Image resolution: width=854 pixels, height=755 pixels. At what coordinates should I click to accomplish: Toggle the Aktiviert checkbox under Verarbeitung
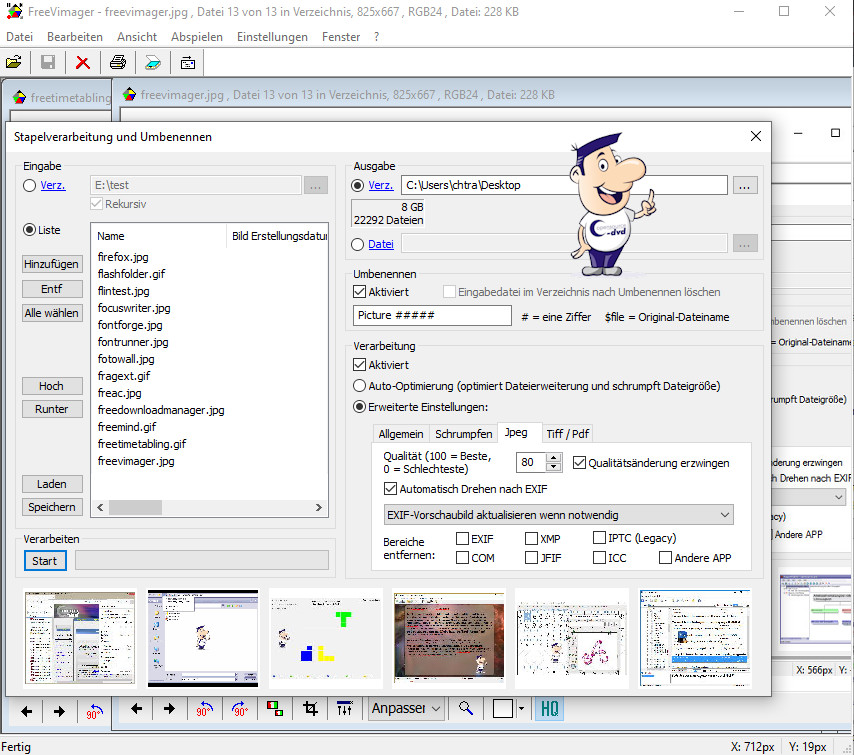pyautogui.click(x=359, y=365)
